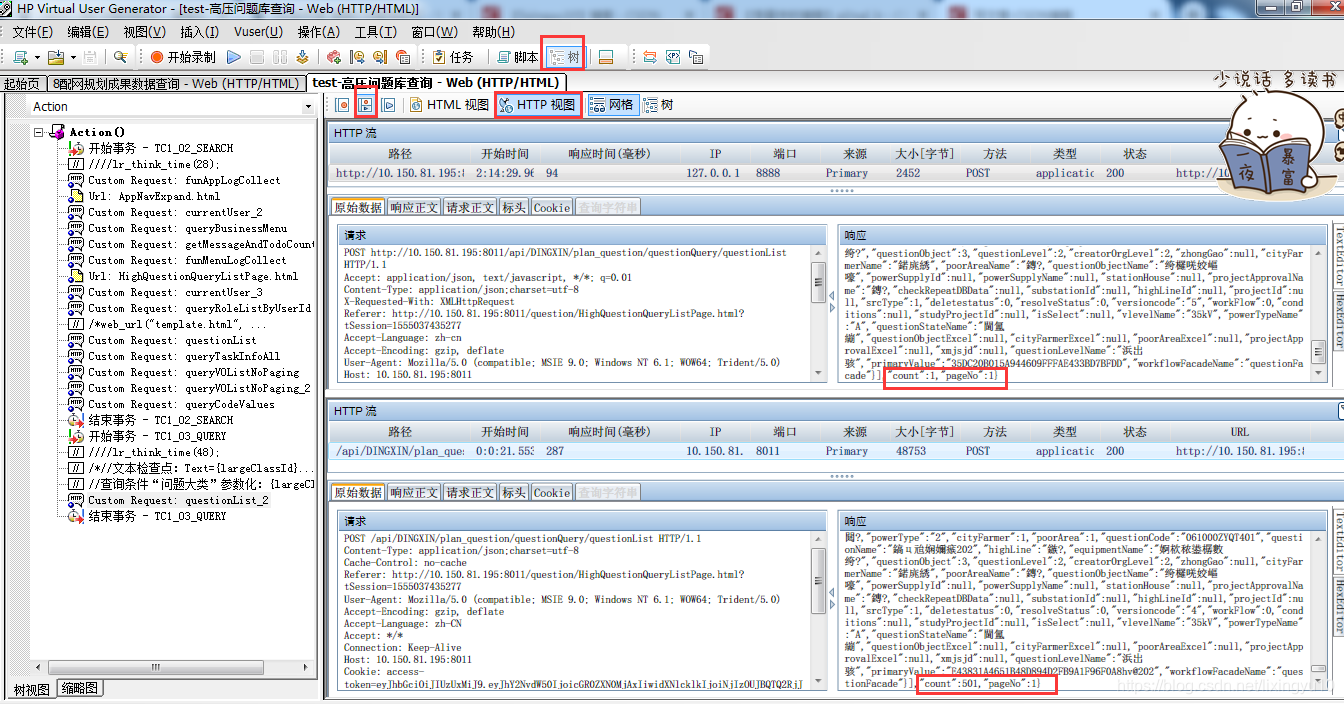This screenshot has width=1344, height=704.
Task: Click upper response pane vertical scrollbar
Action: click(x=1320, y=313)
